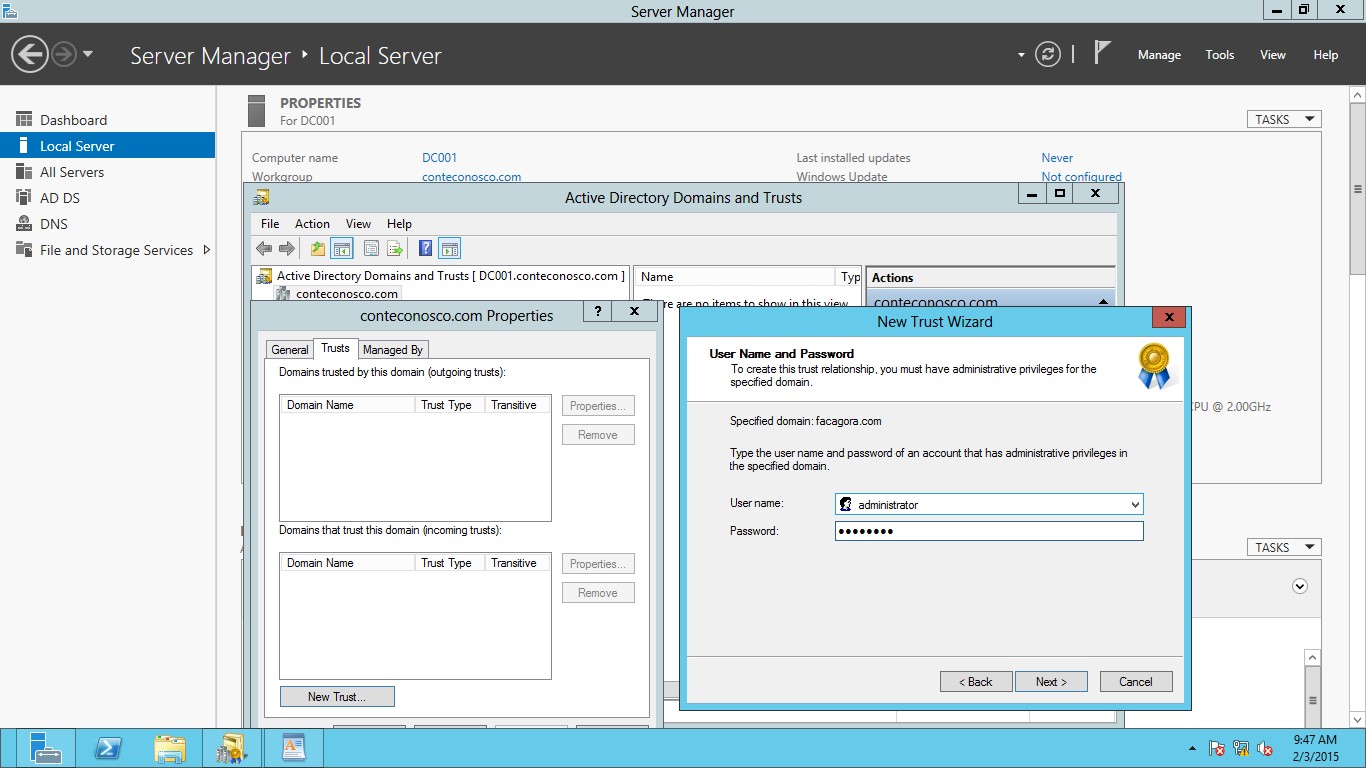Open the user name dropdown in New Trust Wizard
This screenshot has width=1366, height=768.
point(1133,503)
